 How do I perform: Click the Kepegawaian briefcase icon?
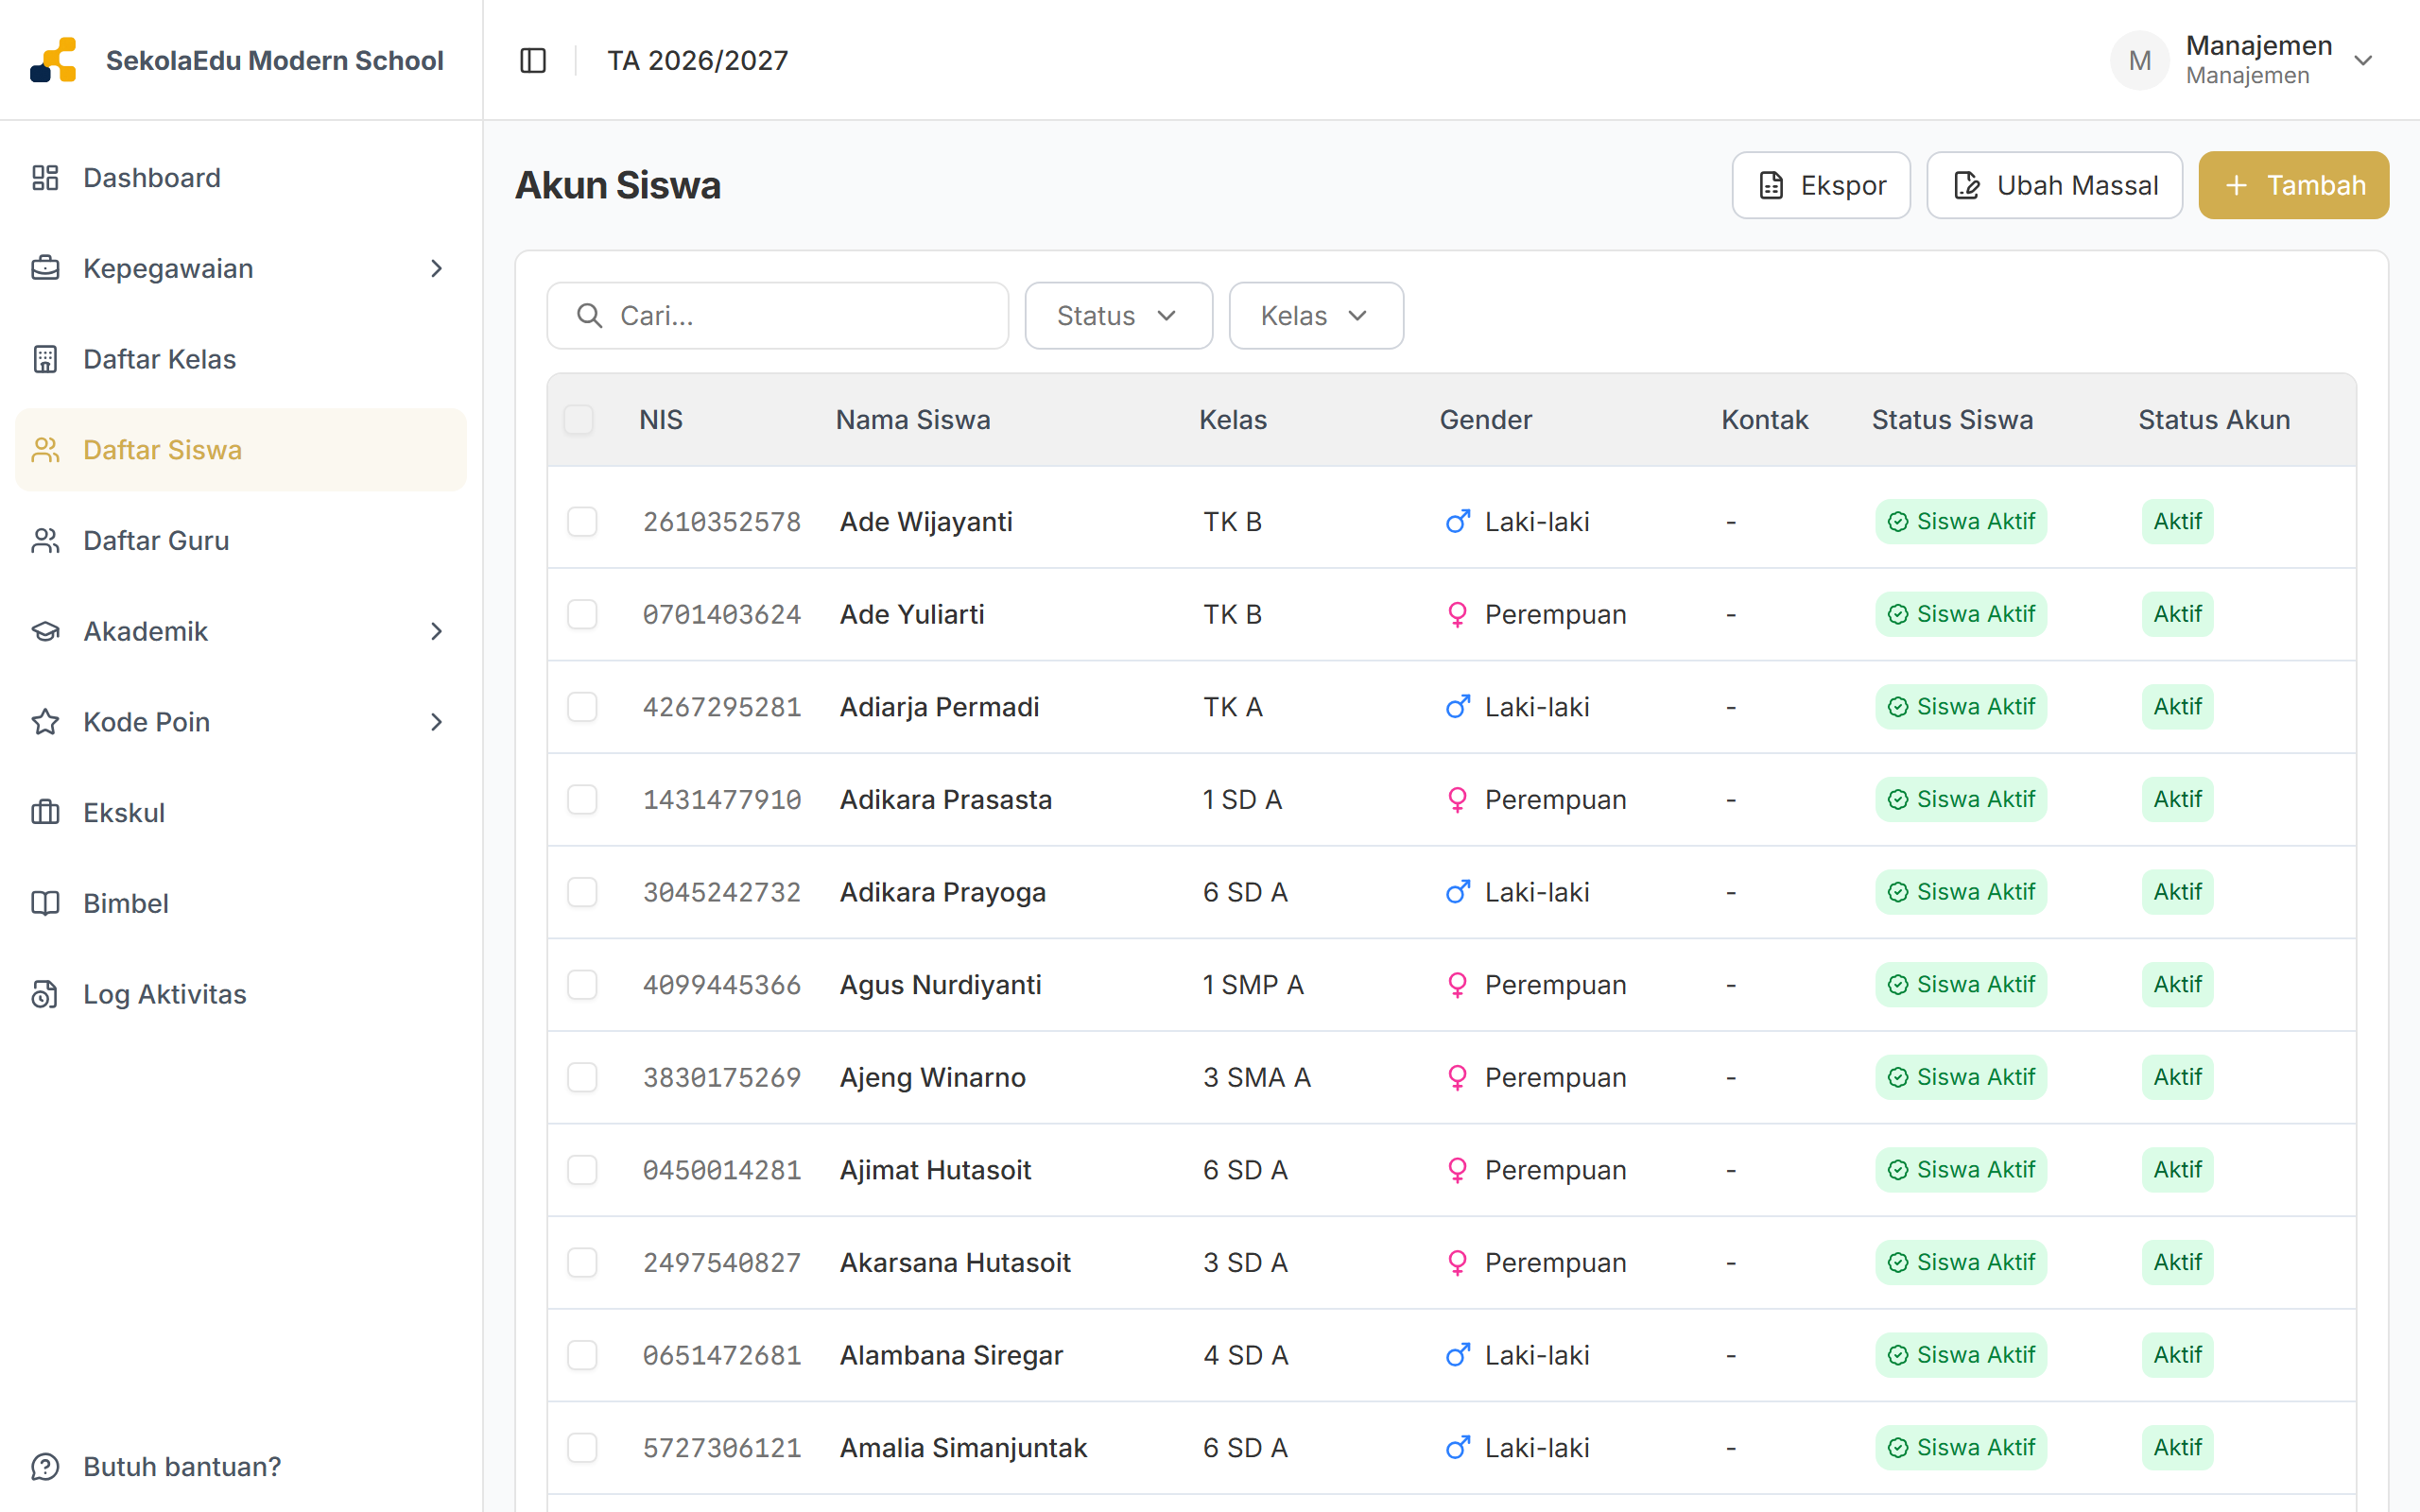tap(45, 268)
